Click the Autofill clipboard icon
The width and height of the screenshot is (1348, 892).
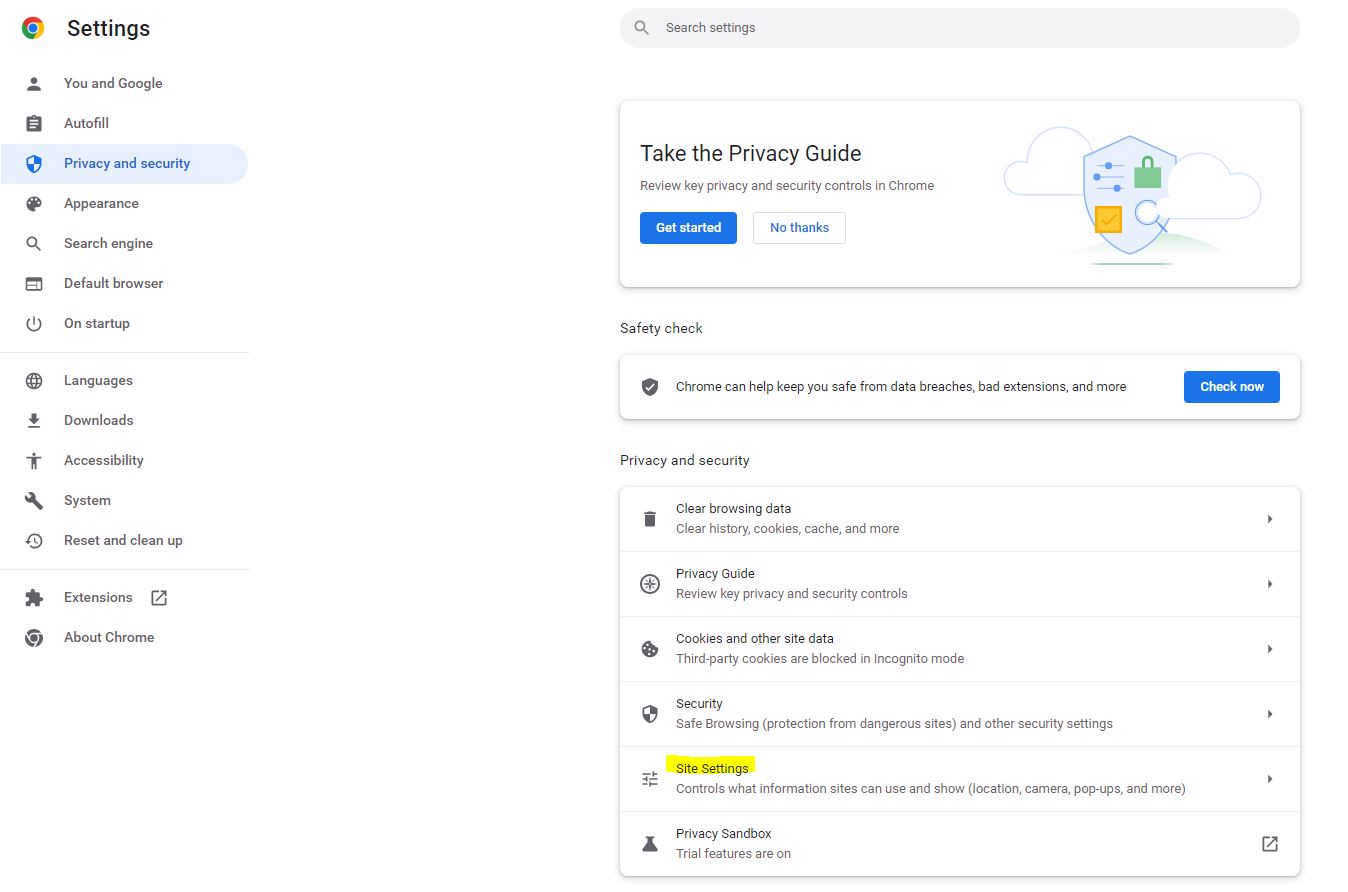(34, 123)
